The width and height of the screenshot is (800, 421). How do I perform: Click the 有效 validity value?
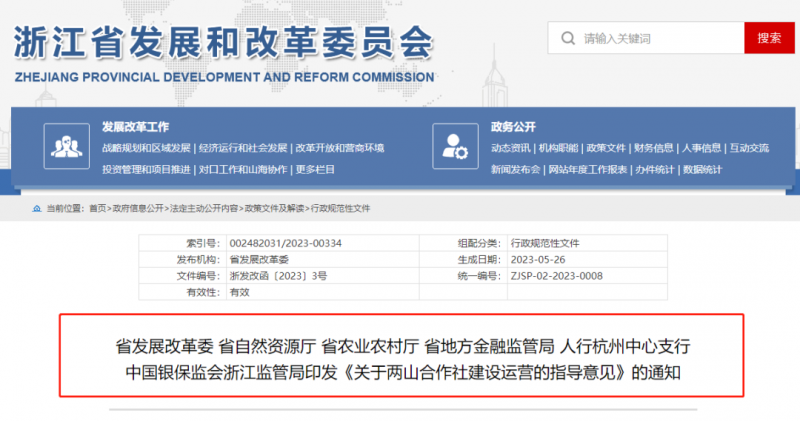(x=239, y=292)
